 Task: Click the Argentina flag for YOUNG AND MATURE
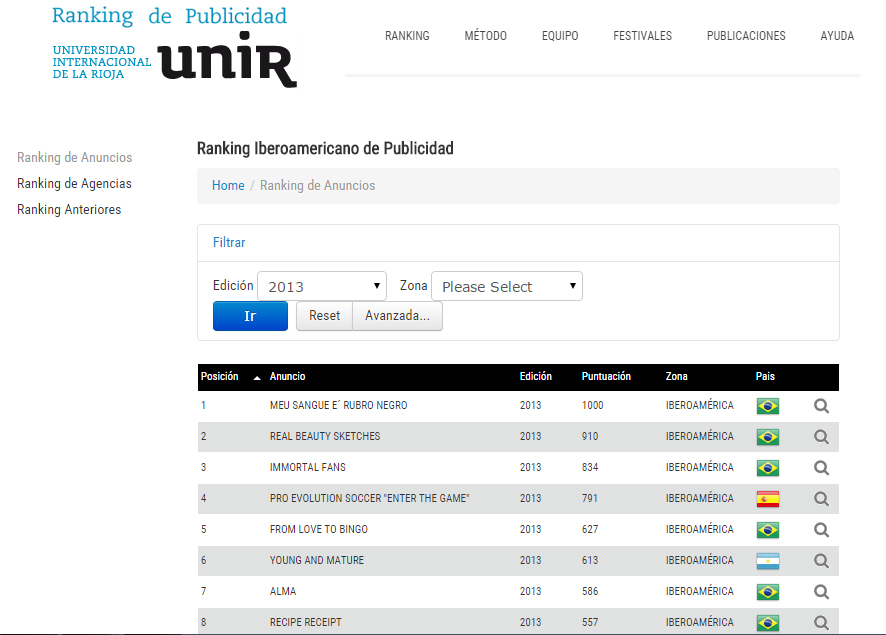click(767, 560)
